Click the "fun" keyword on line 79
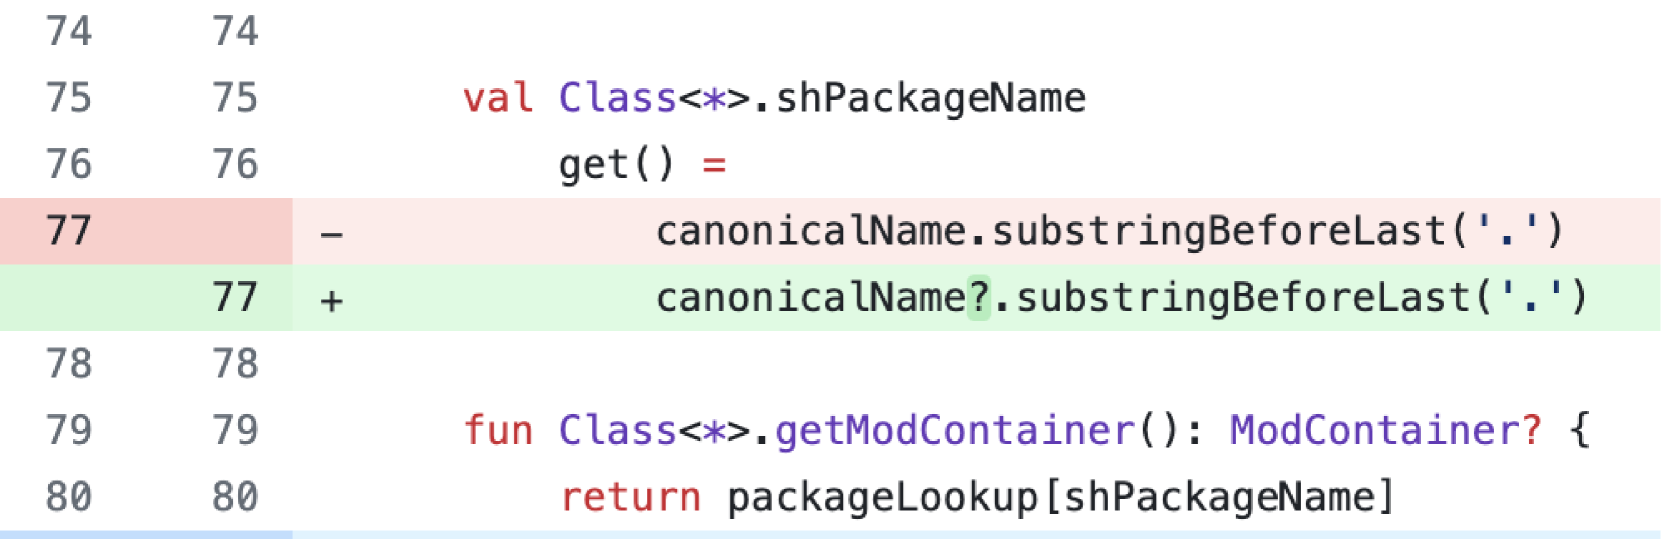The height and width of the screenshot is (547, 1661). pyautogui.click(x=497, y=431)
